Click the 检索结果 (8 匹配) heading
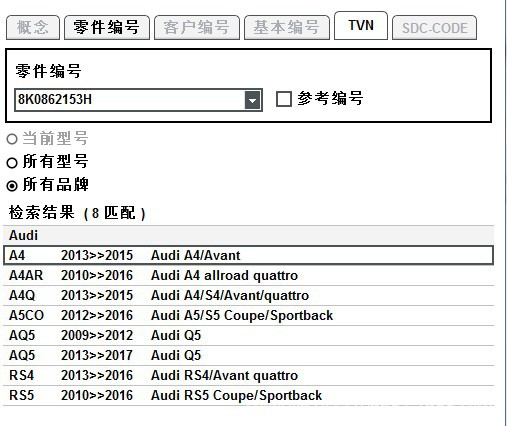 coord(77,213)
